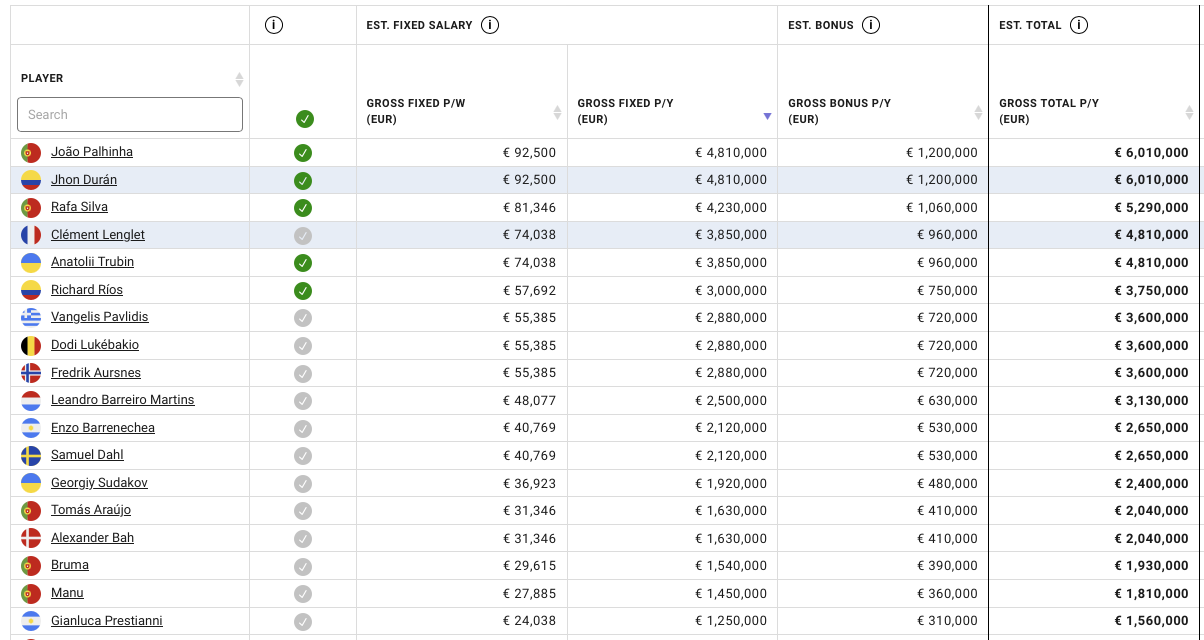Toggle the green verified filter in header

[305, 119]
